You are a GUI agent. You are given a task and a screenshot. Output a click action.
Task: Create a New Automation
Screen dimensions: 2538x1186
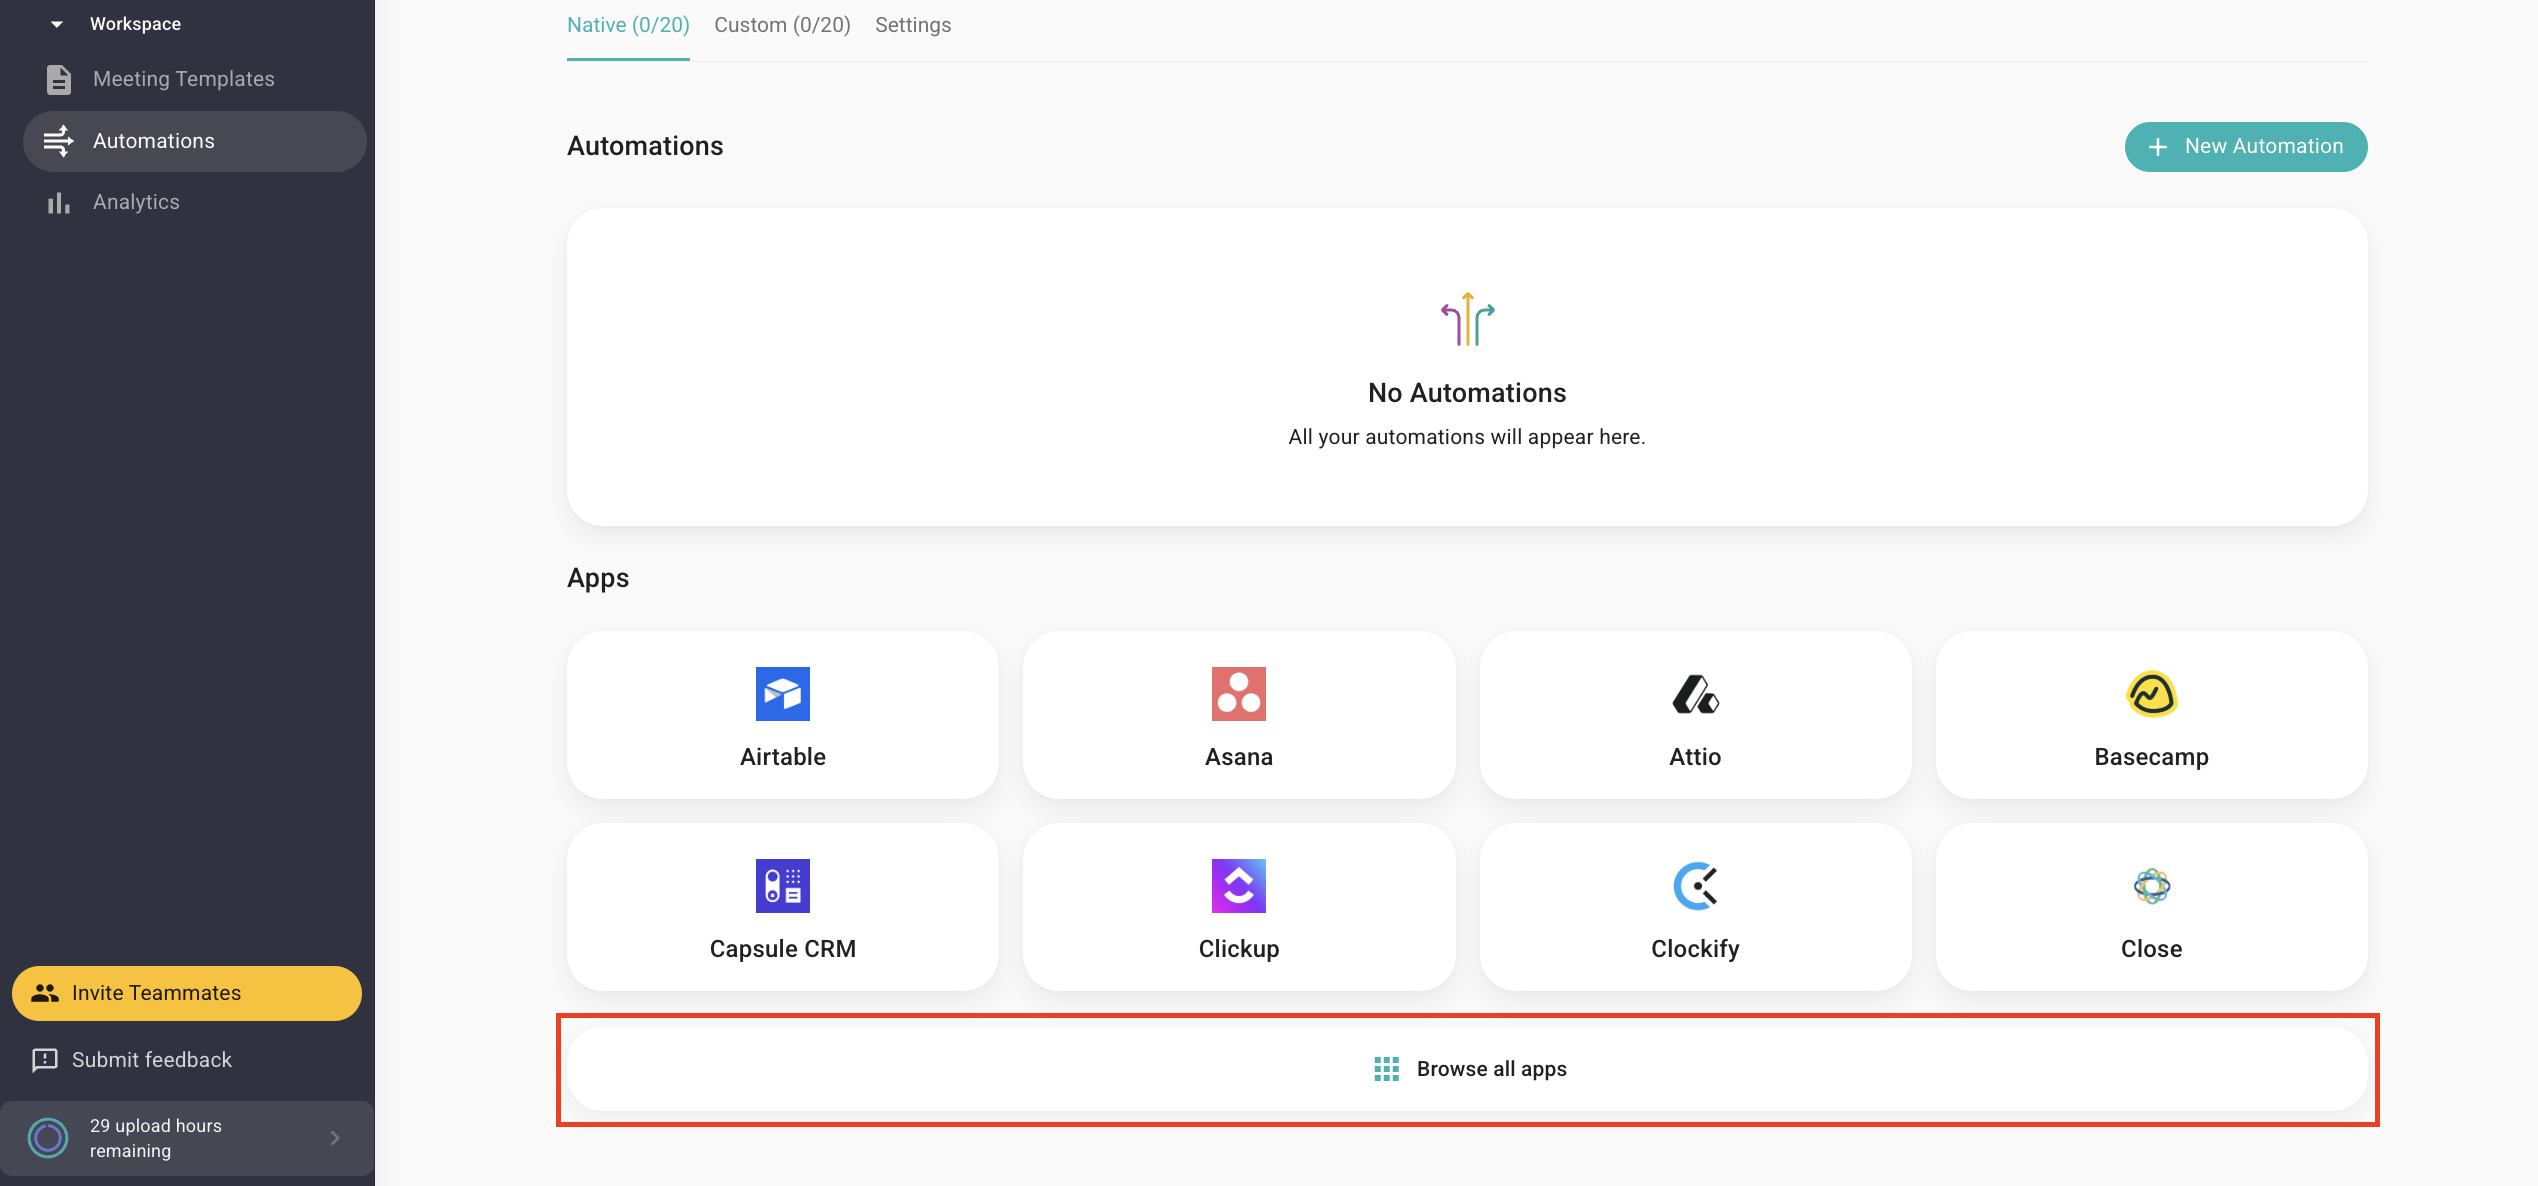click(2245, 147)
